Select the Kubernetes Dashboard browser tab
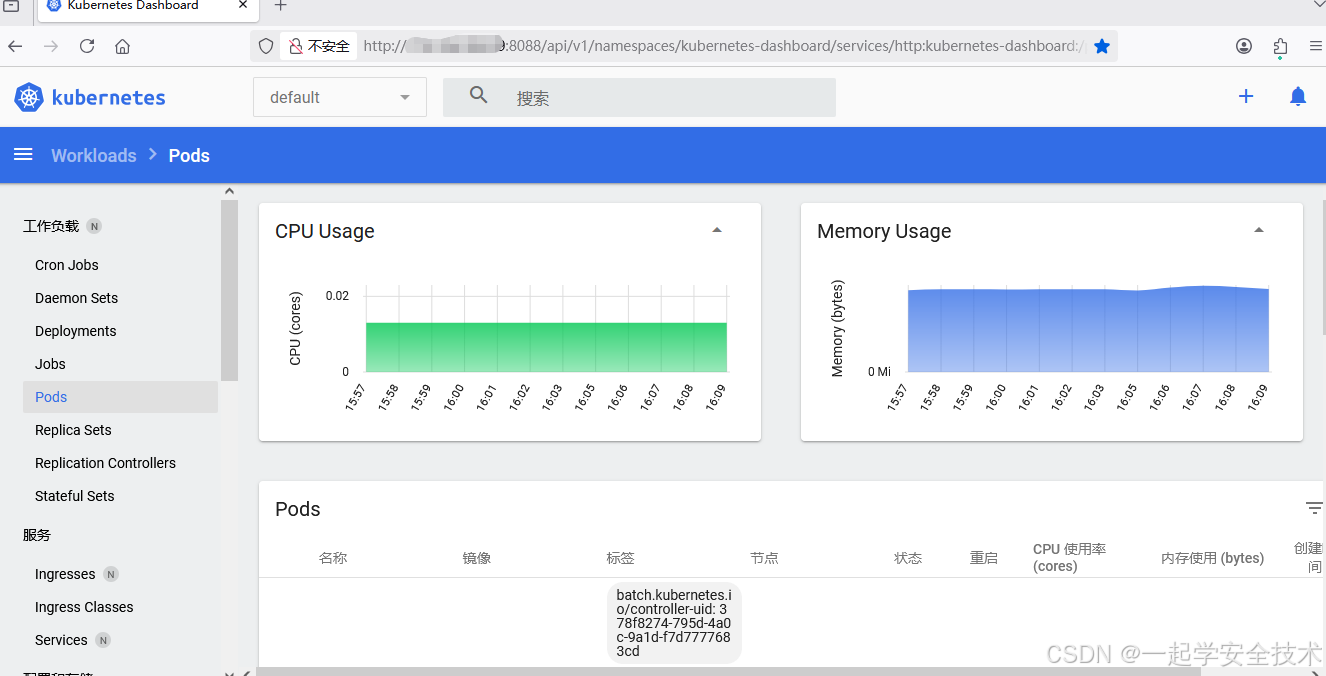 pyautogui.click(x=146, y=6)
